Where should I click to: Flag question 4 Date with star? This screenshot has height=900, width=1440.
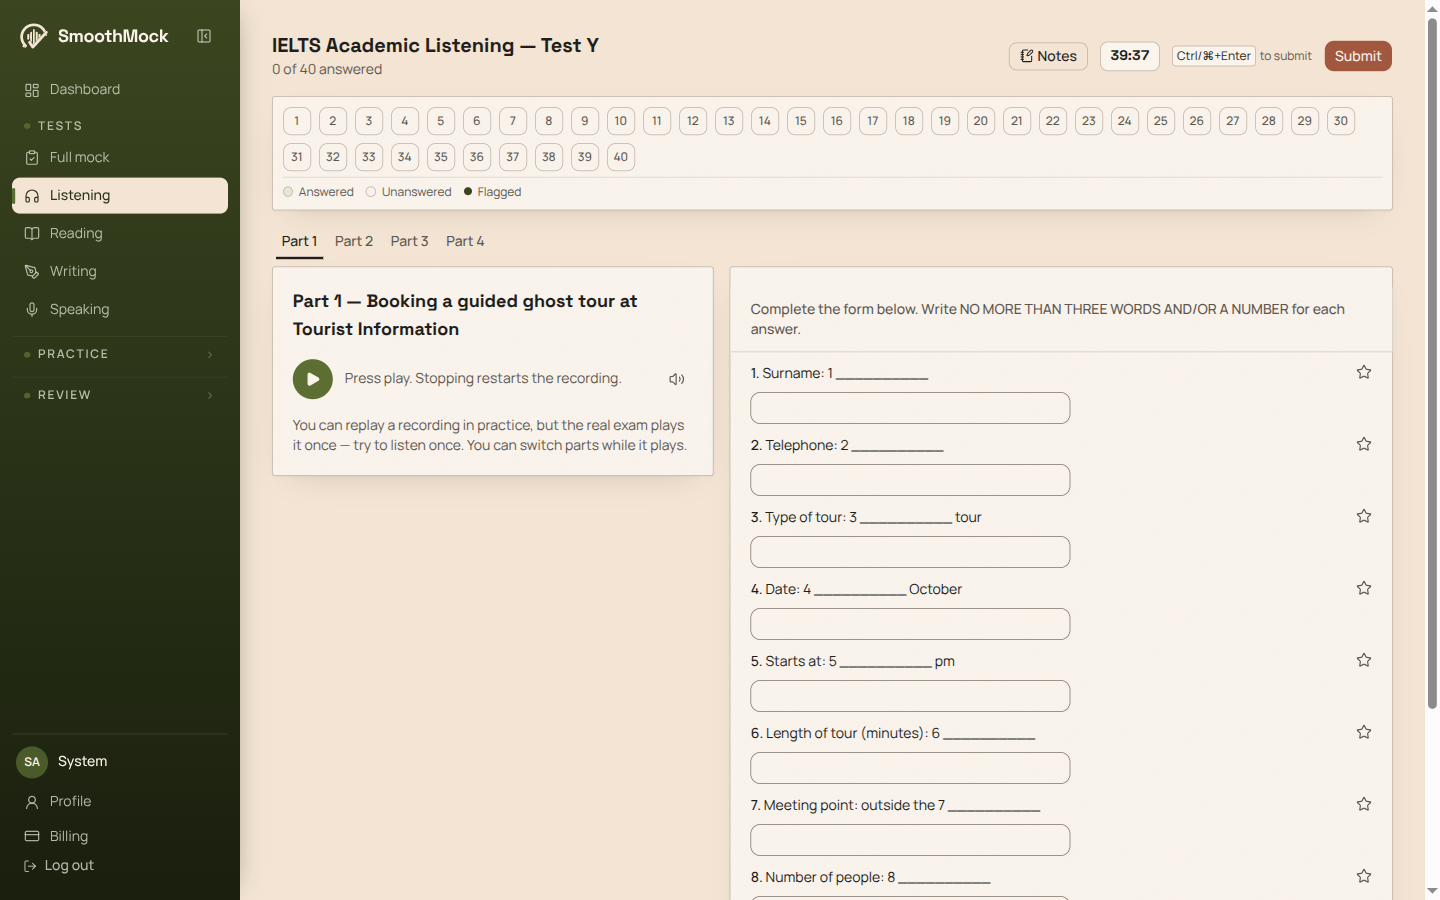click(1364, 588)
